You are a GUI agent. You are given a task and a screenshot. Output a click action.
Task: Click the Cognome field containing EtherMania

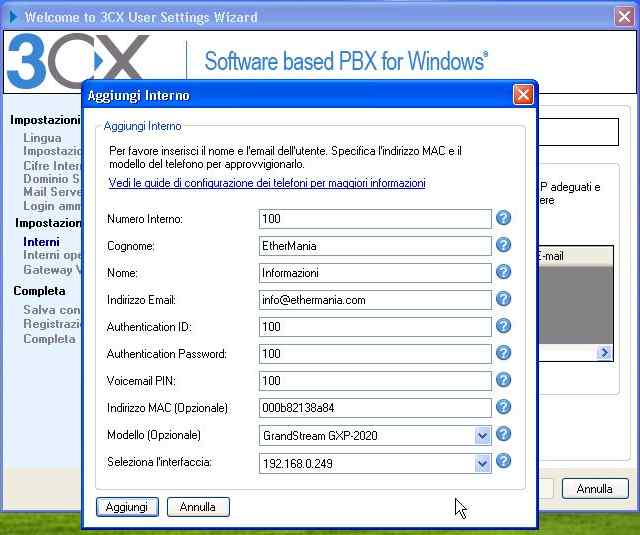(x=375, y=246)
